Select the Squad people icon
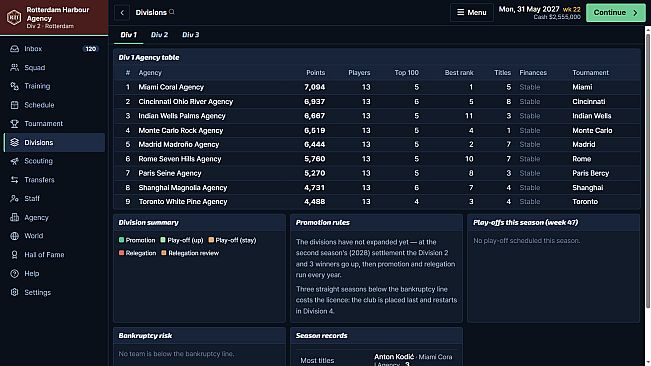The image size is (651, 366). point(15,68)
